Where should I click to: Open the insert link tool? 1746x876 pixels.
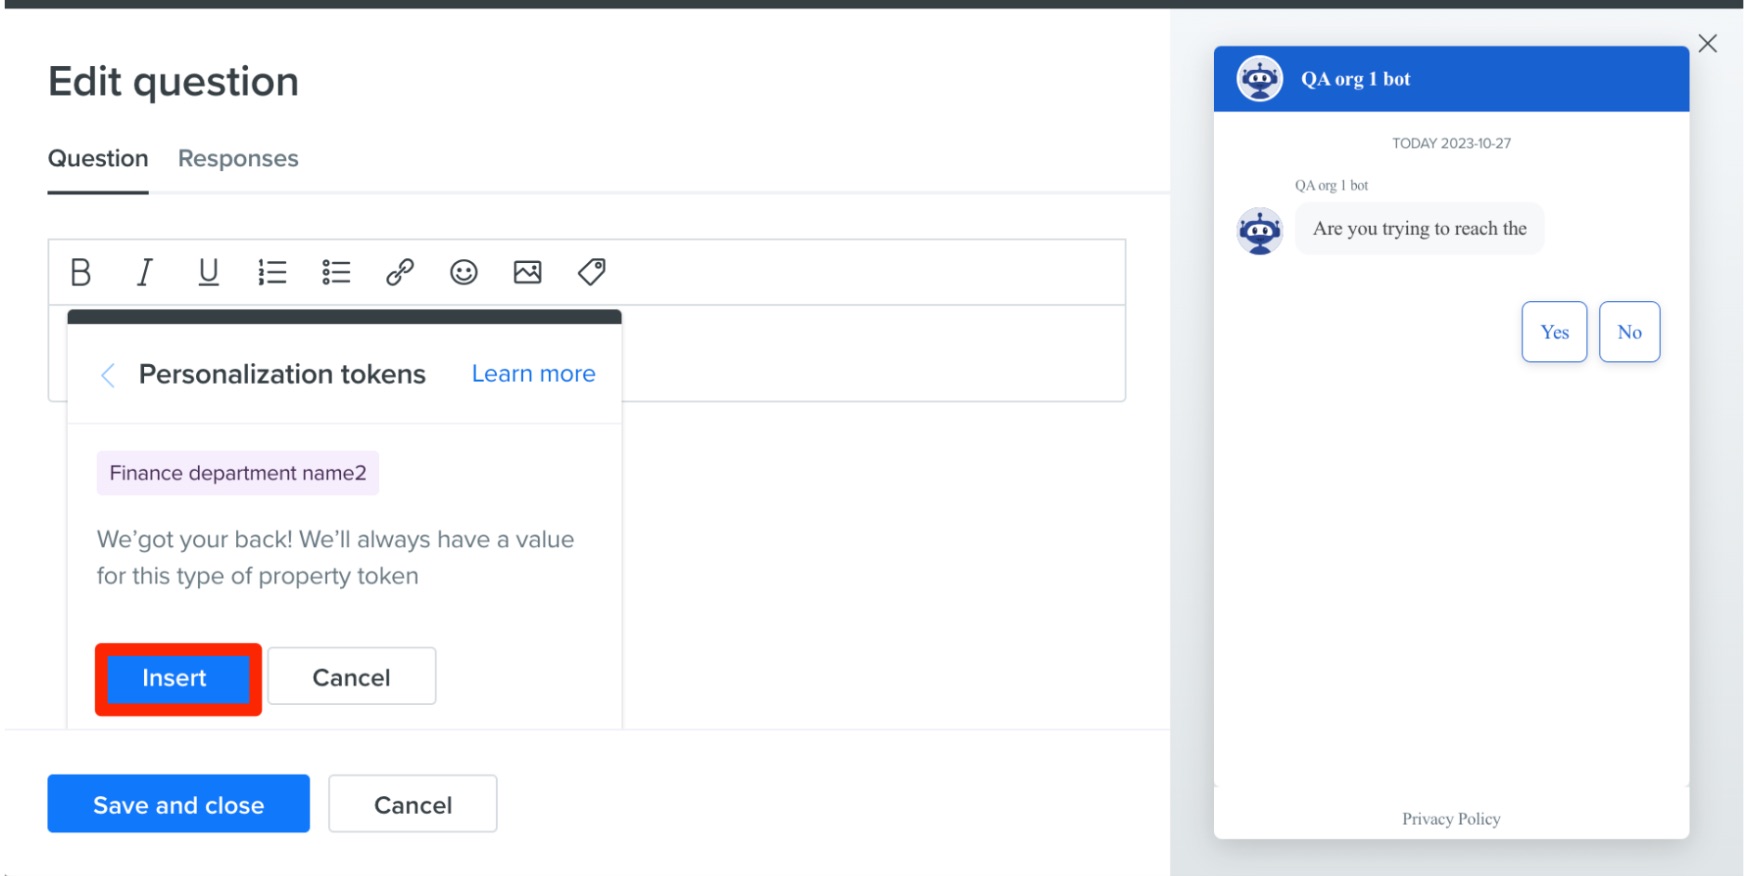(x=400, y=272)
